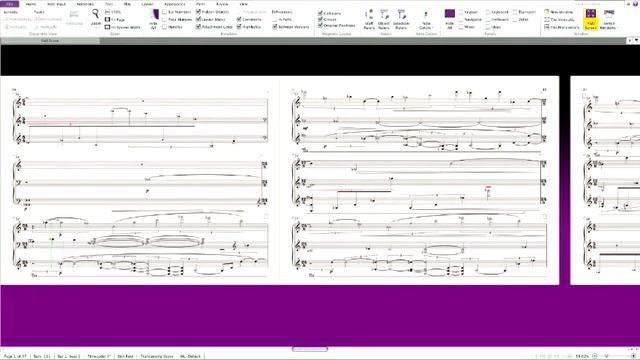Toggle Object Rulers

pos(384,19)
